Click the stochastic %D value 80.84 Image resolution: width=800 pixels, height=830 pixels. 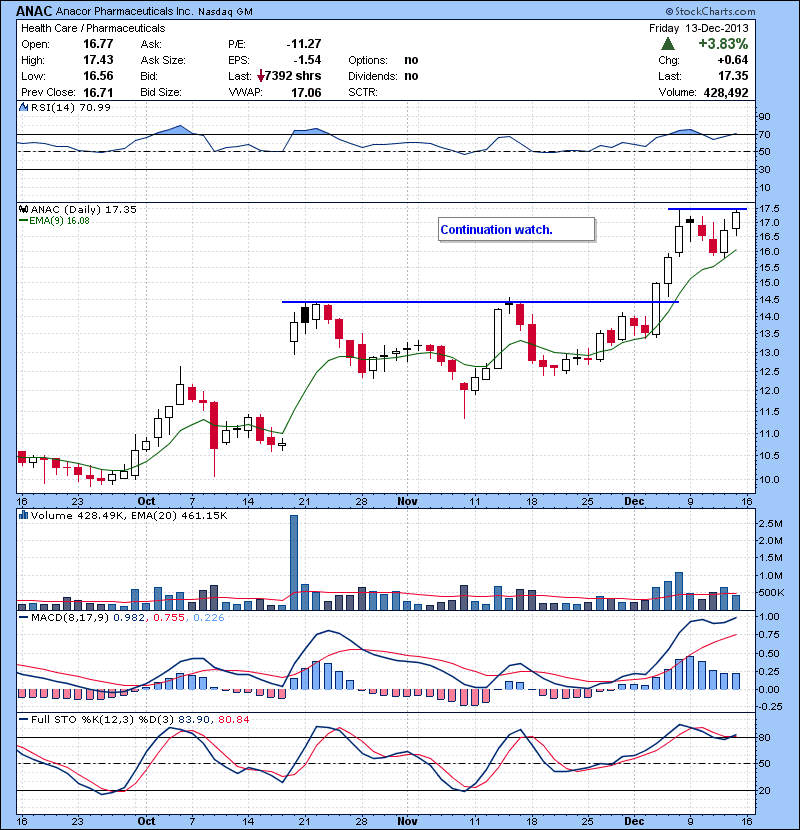pyautogui.click(x=233, y=719)
